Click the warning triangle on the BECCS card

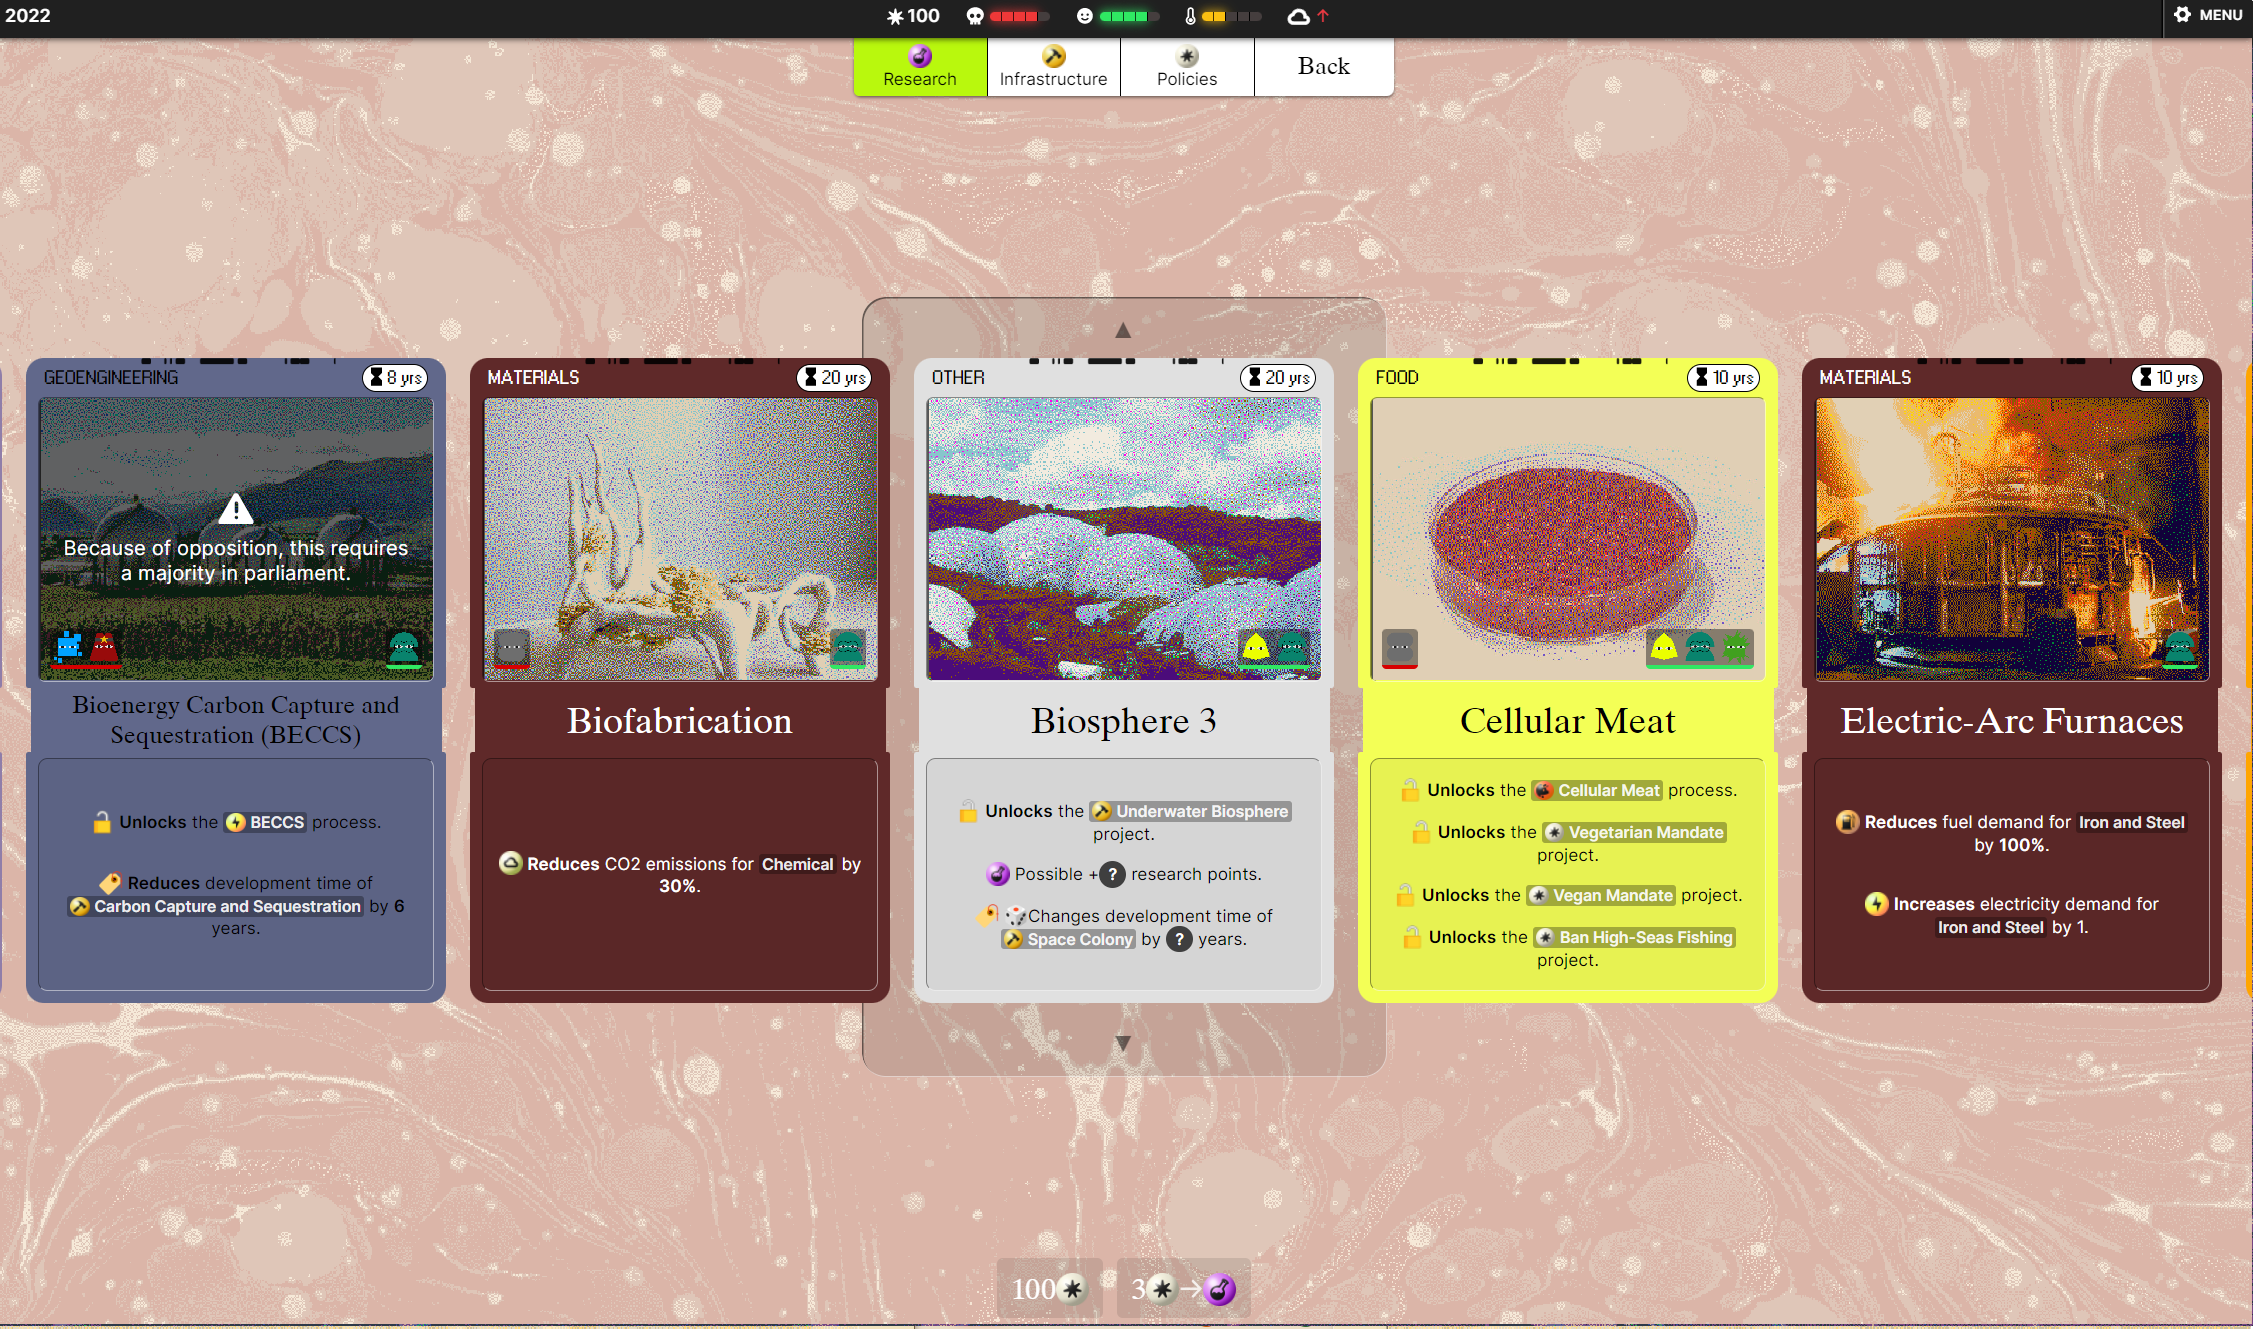click(x=236, y=509)
